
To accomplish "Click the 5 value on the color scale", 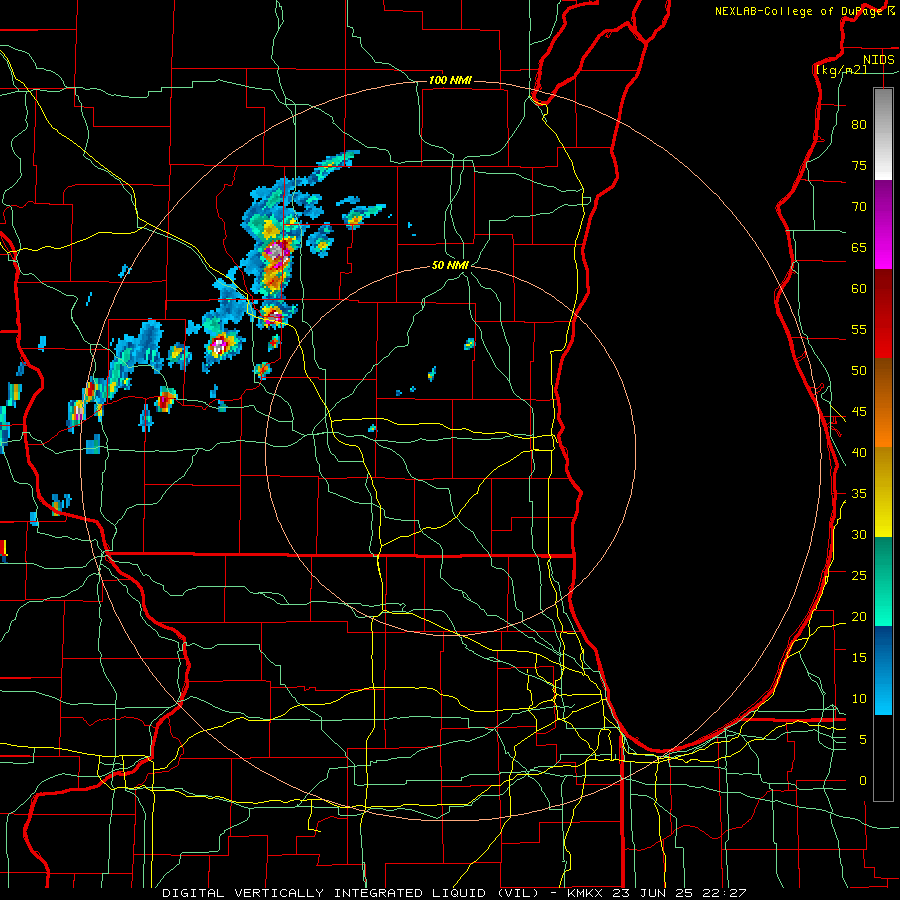I will click(863, 740).
